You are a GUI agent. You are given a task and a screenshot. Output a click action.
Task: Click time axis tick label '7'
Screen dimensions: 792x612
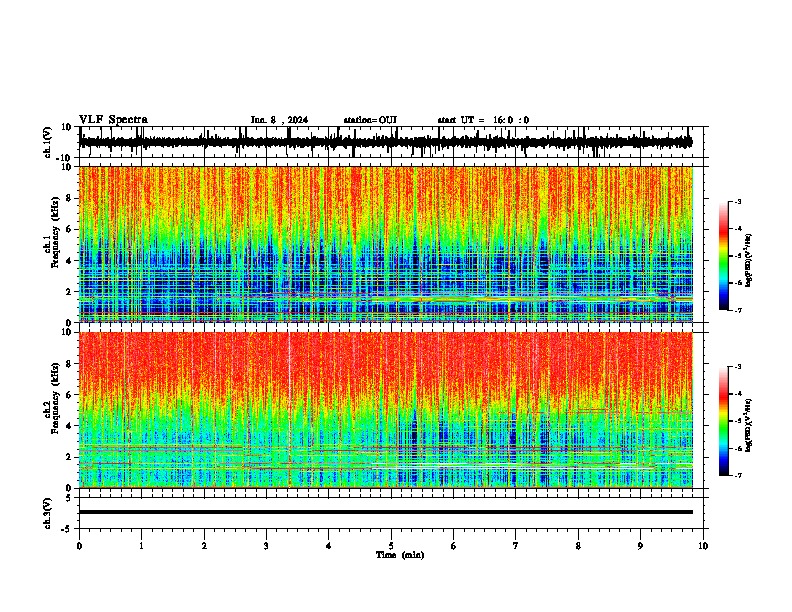pyautogui.click(x=516, y=546)
